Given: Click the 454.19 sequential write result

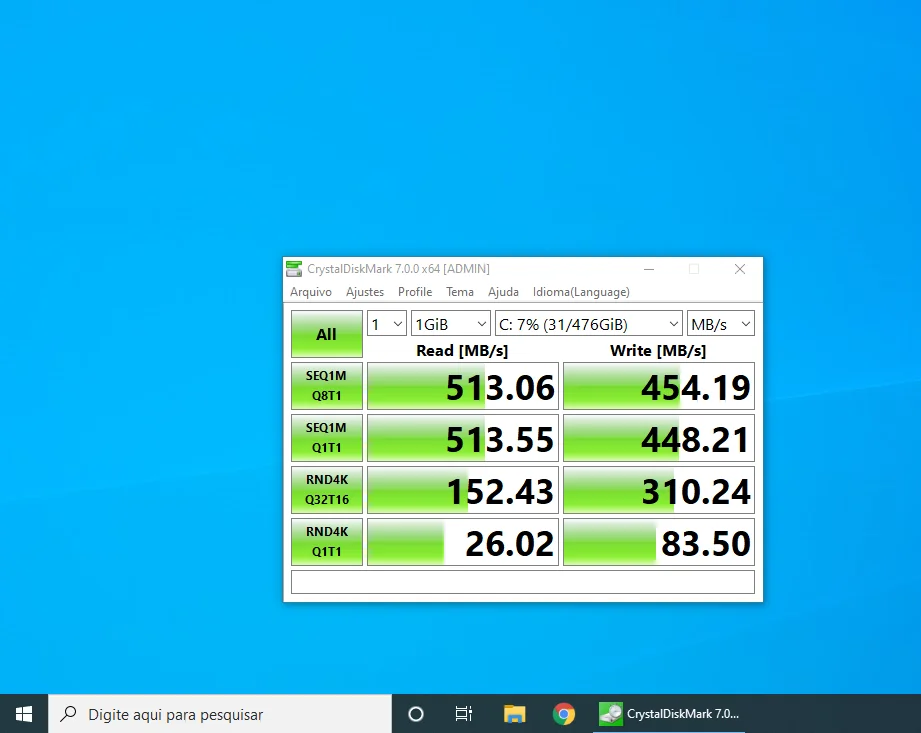Looking at the screenshot, I should tap(659, 386).
